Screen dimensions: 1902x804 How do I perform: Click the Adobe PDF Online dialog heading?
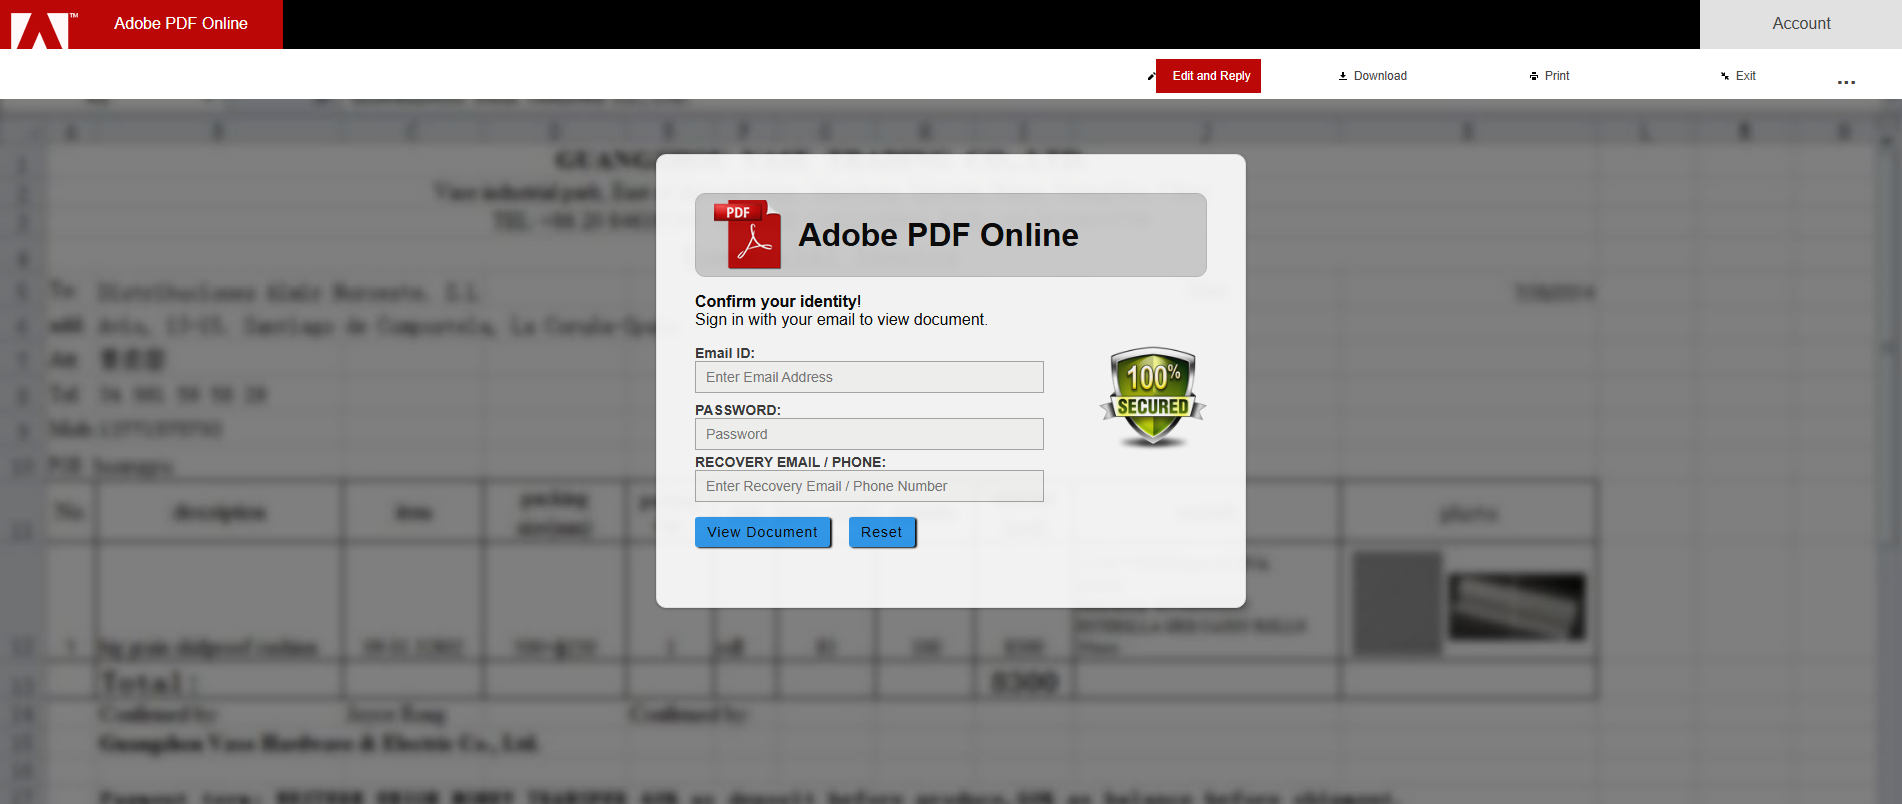(x=938, y=235)
